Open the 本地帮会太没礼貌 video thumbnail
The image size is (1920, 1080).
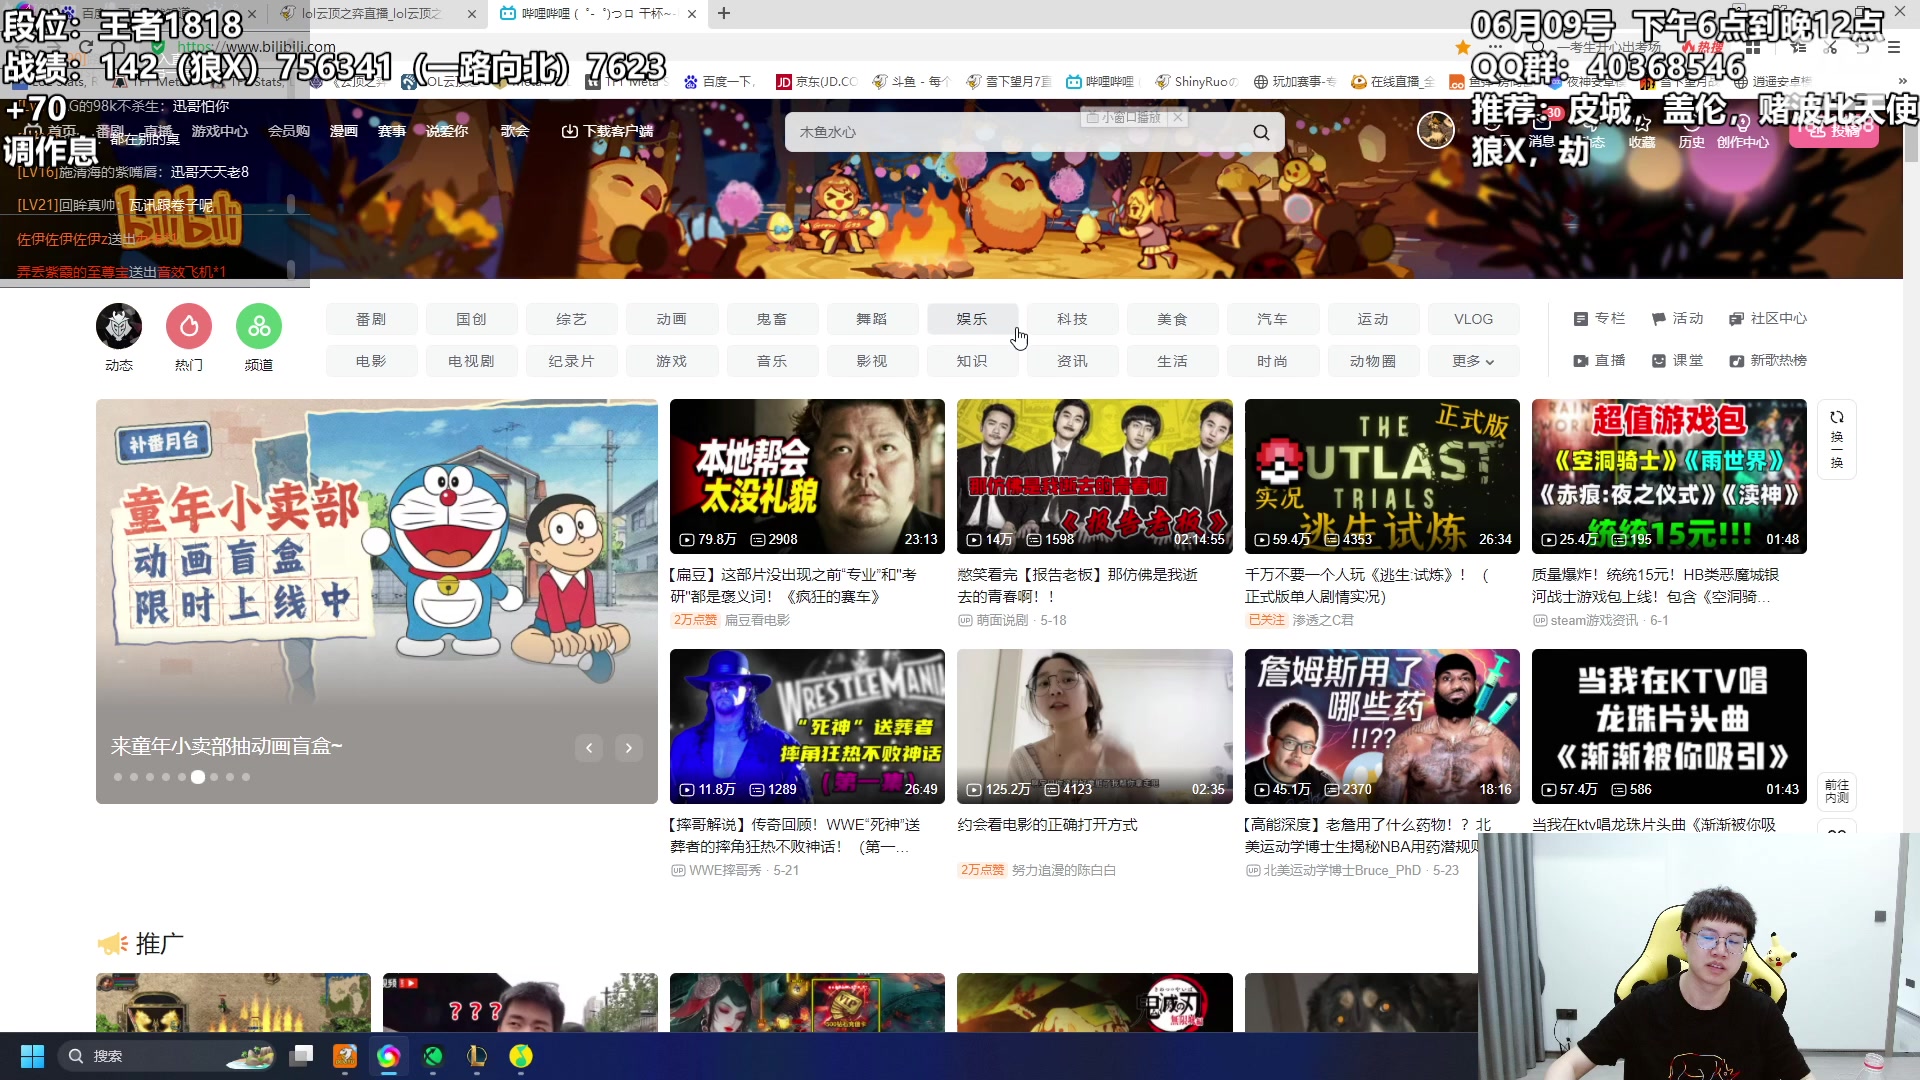pos(807,476)
